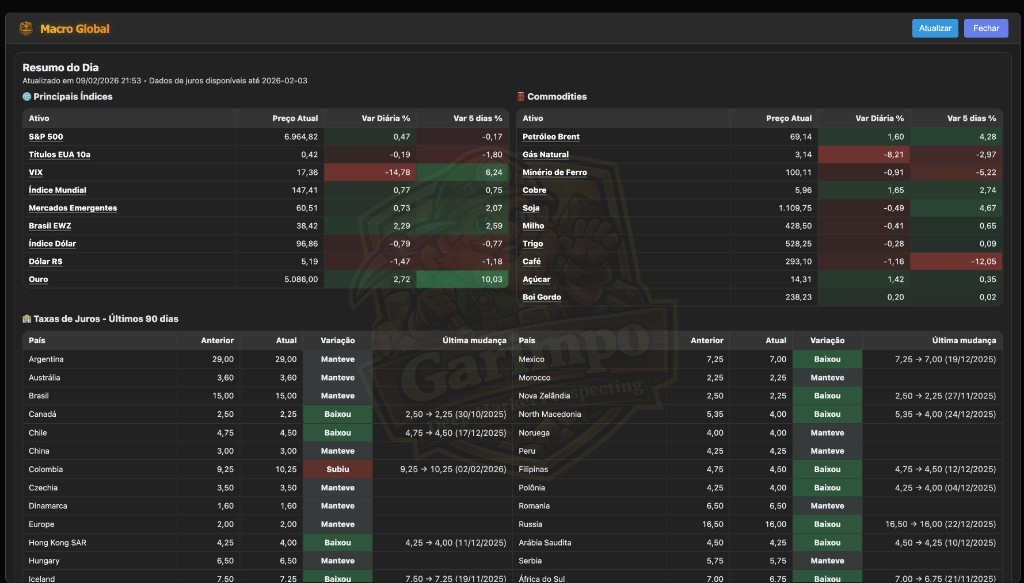Click the Subiu badge for Colombia
The width and height of the screenshot is (1024, 583).
tap(339, 469)
